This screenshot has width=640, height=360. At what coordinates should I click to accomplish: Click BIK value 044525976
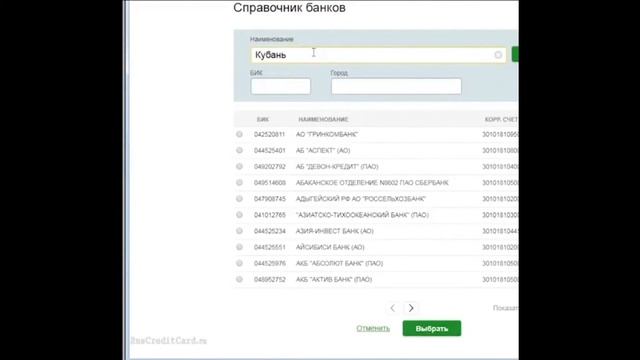[x=269, y=263]
